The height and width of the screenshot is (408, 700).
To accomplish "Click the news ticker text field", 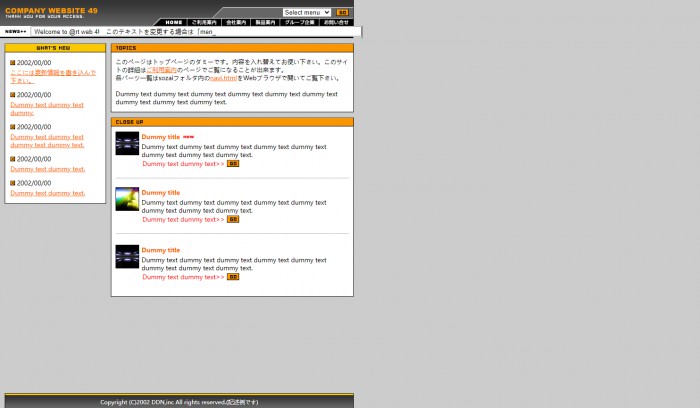I will tap(195, 32).
